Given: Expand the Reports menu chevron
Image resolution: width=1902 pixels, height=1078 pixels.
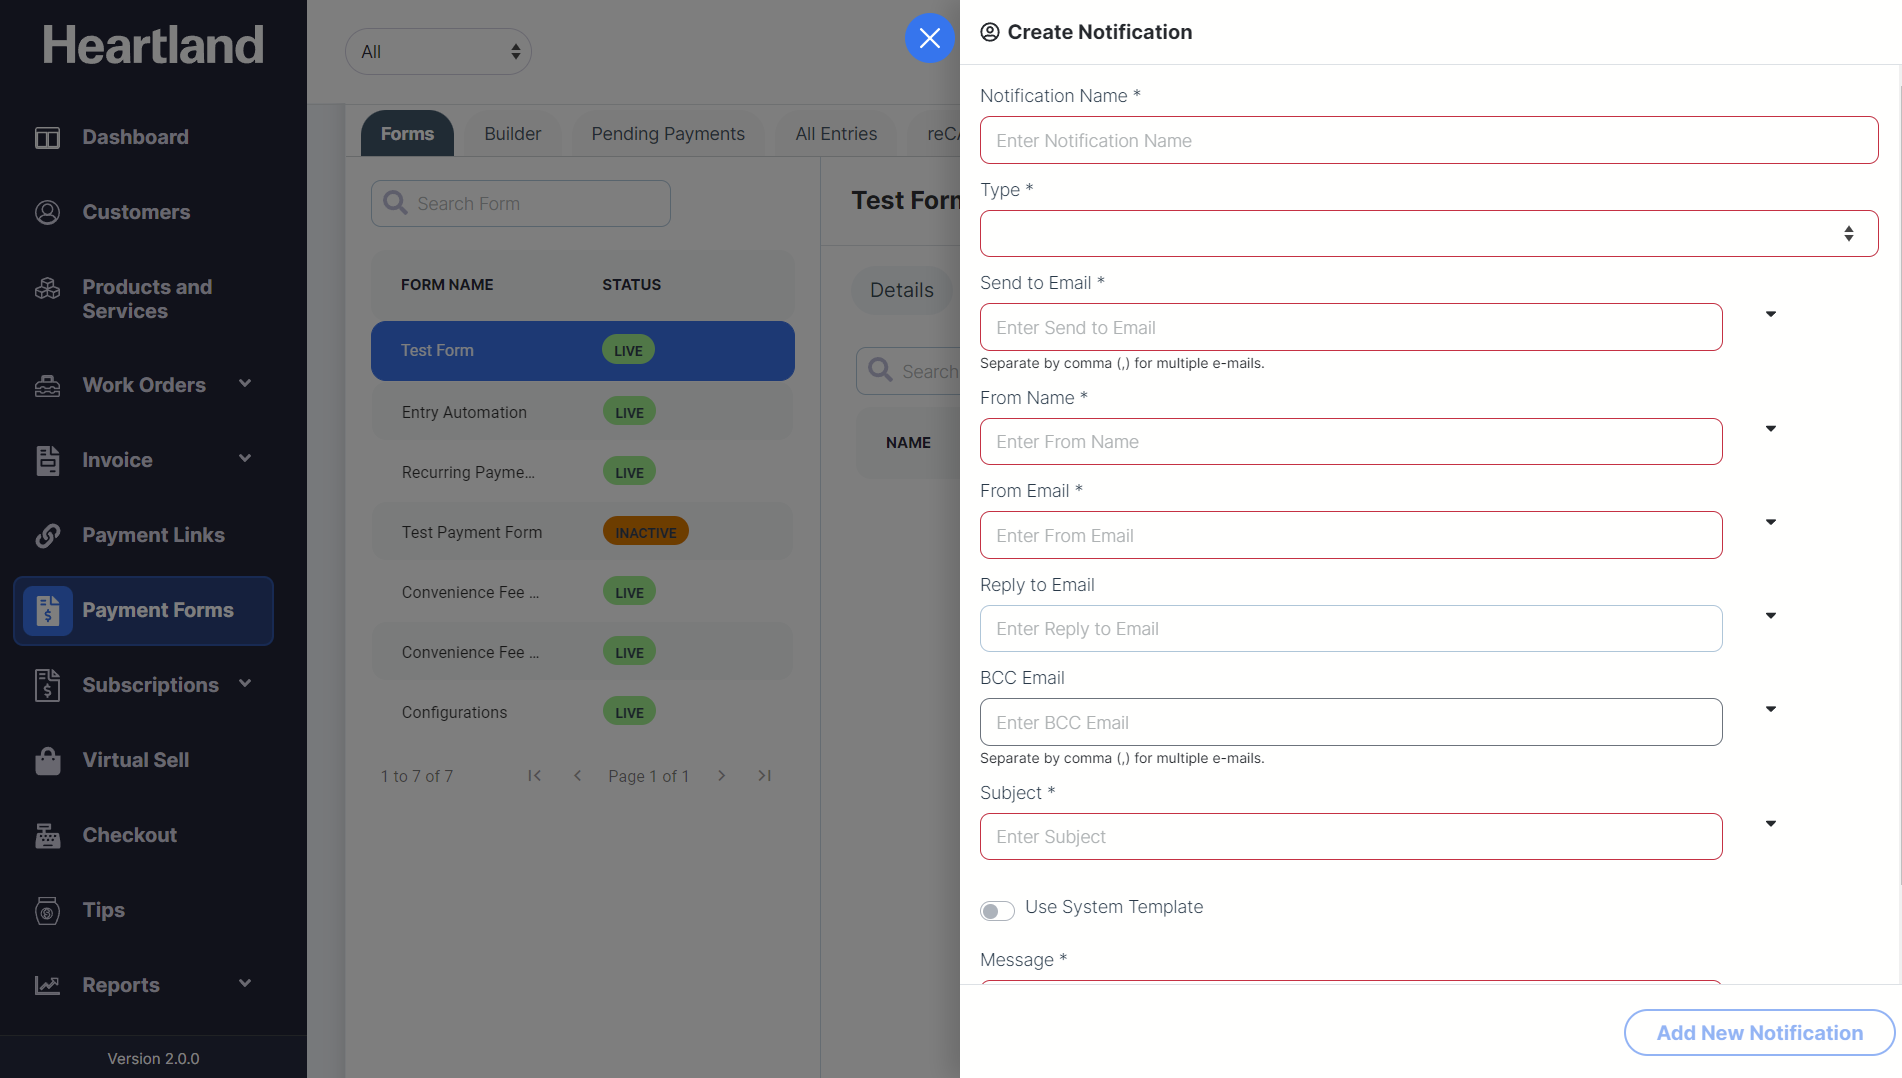Looking at the screenshot, I should pyautogui.click(x=245, y=984).
